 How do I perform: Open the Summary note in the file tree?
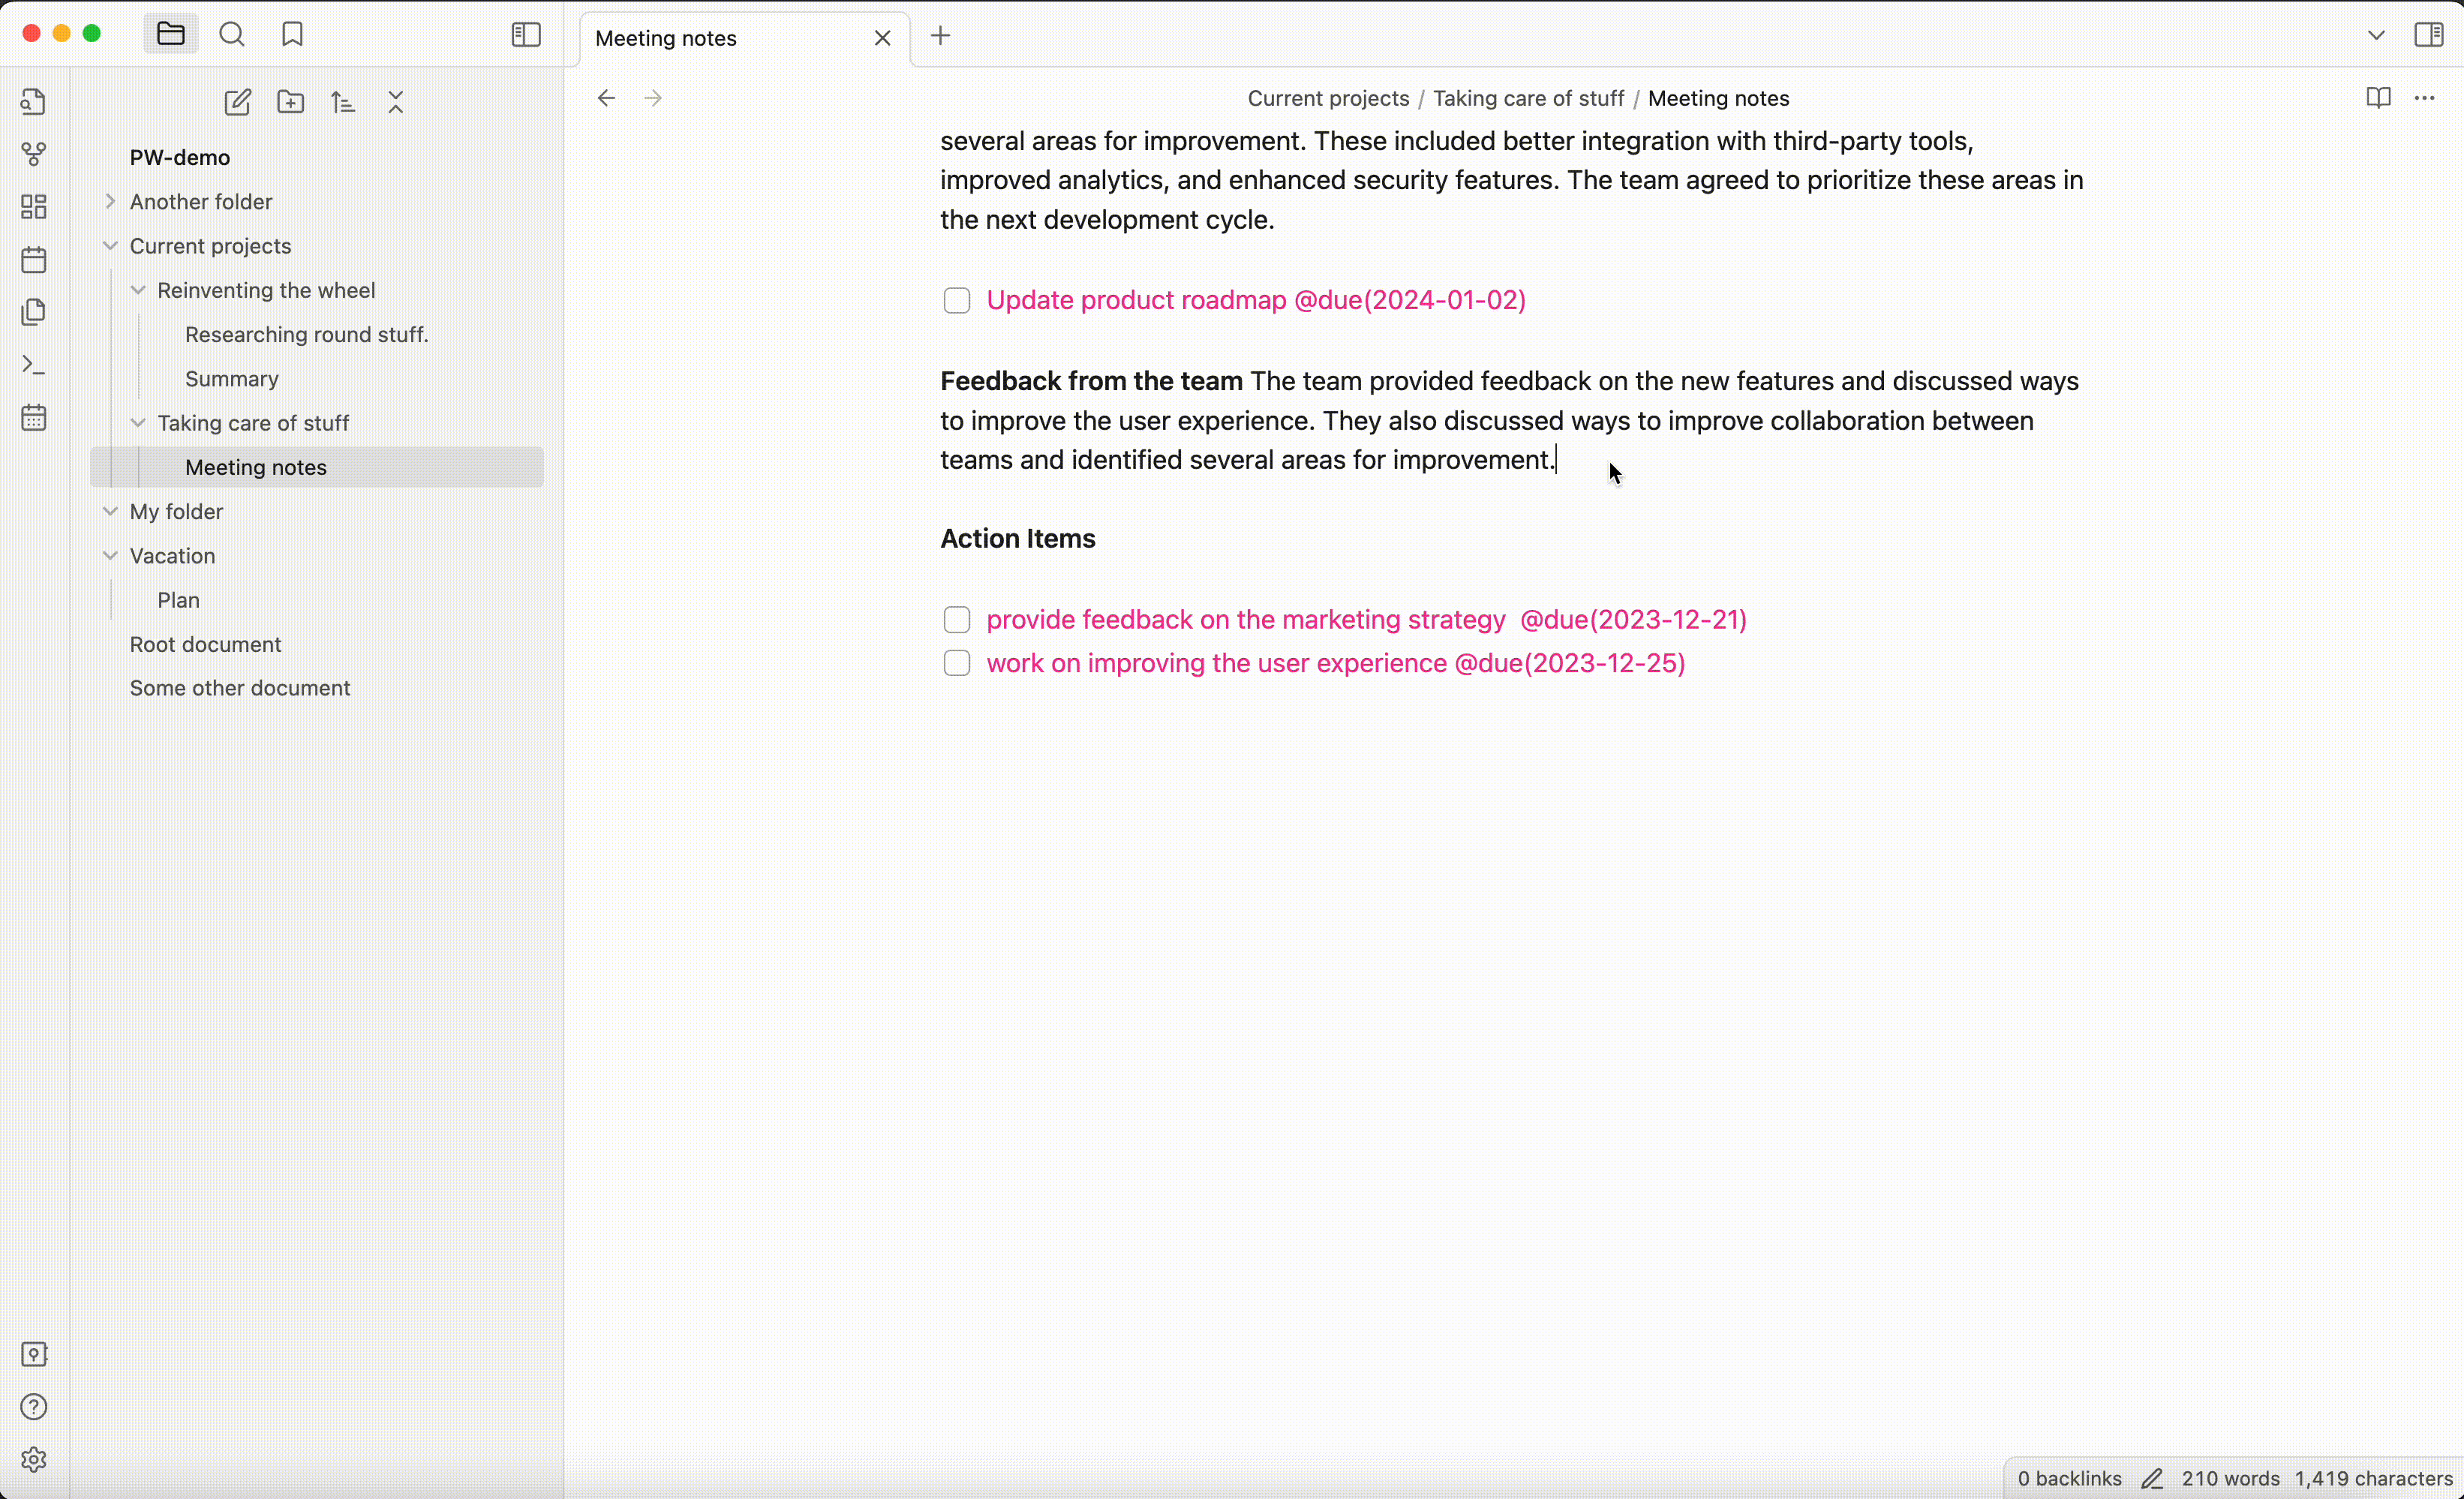tap(232, 379)
